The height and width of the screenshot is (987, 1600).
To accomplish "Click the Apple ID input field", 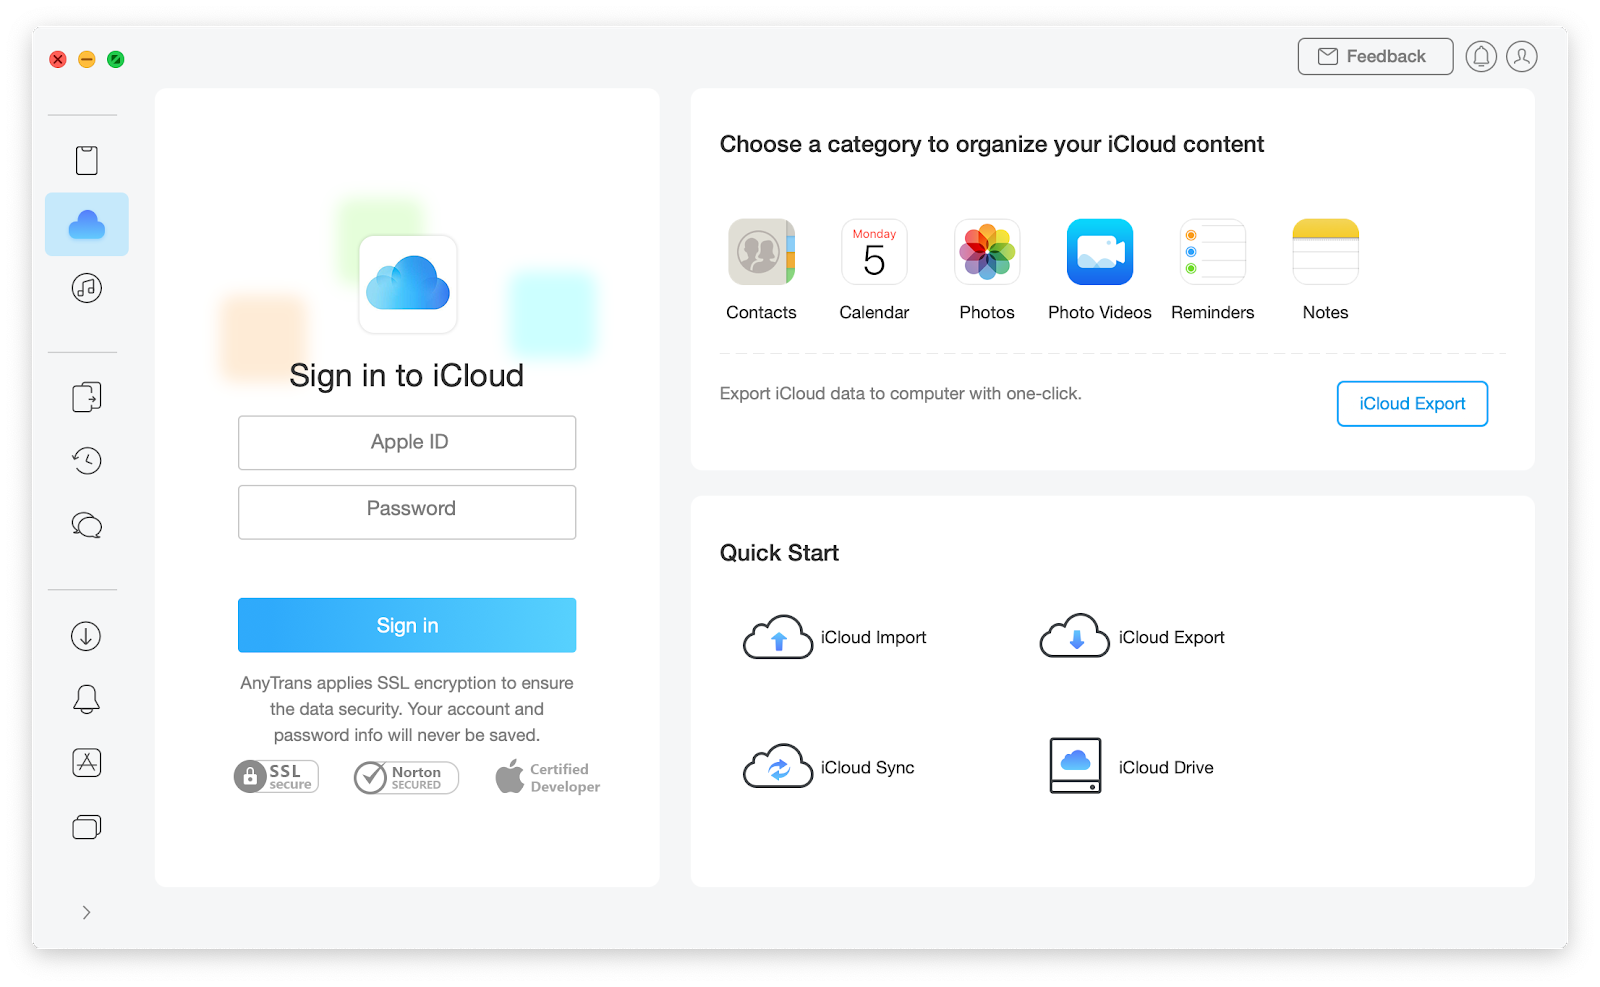I will pos(407,443).
